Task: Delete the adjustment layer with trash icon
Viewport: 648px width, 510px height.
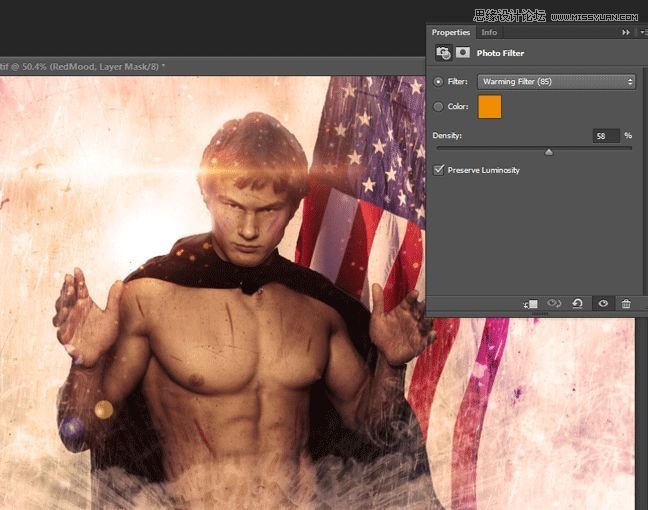Action: click(626, 304)
